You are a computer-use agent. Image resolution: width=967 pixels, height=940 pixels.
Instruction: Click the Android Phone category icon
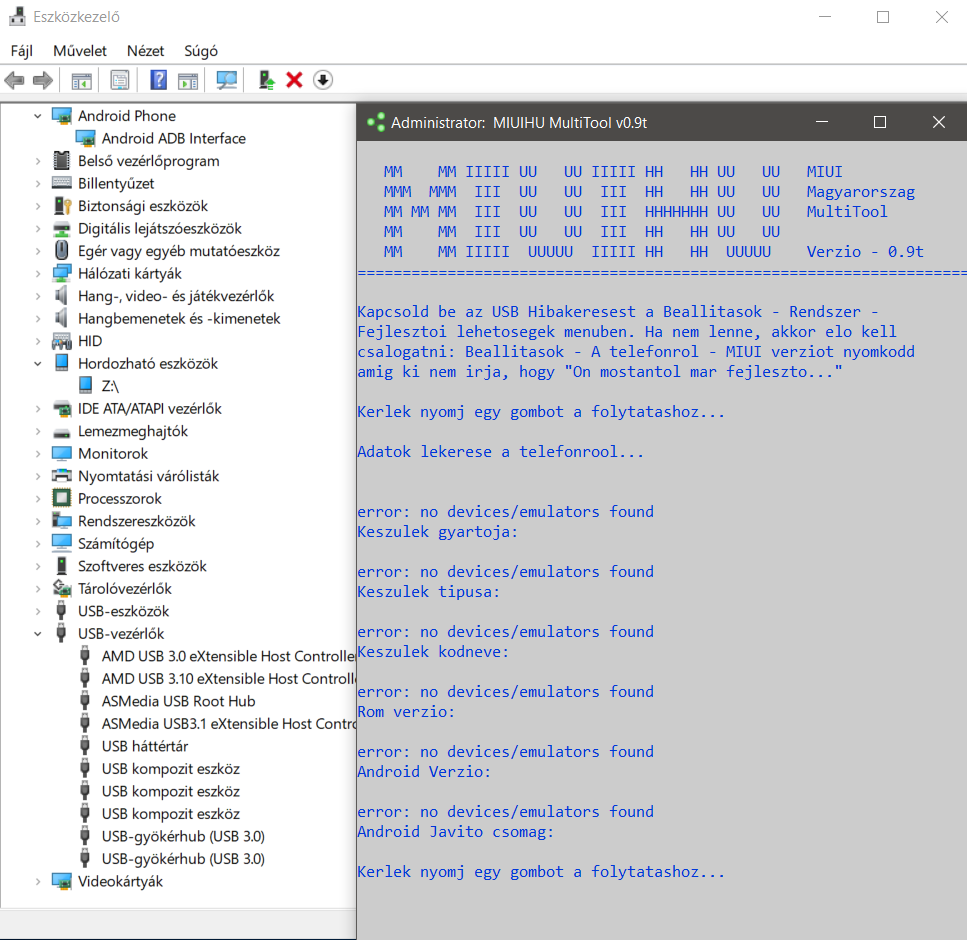pyautogui.click(x=62, y=115)
